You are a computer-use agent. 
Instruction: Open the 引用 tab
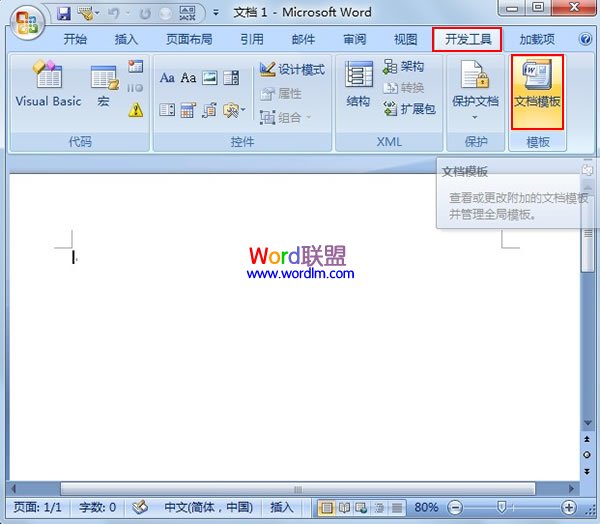point(252,39)
